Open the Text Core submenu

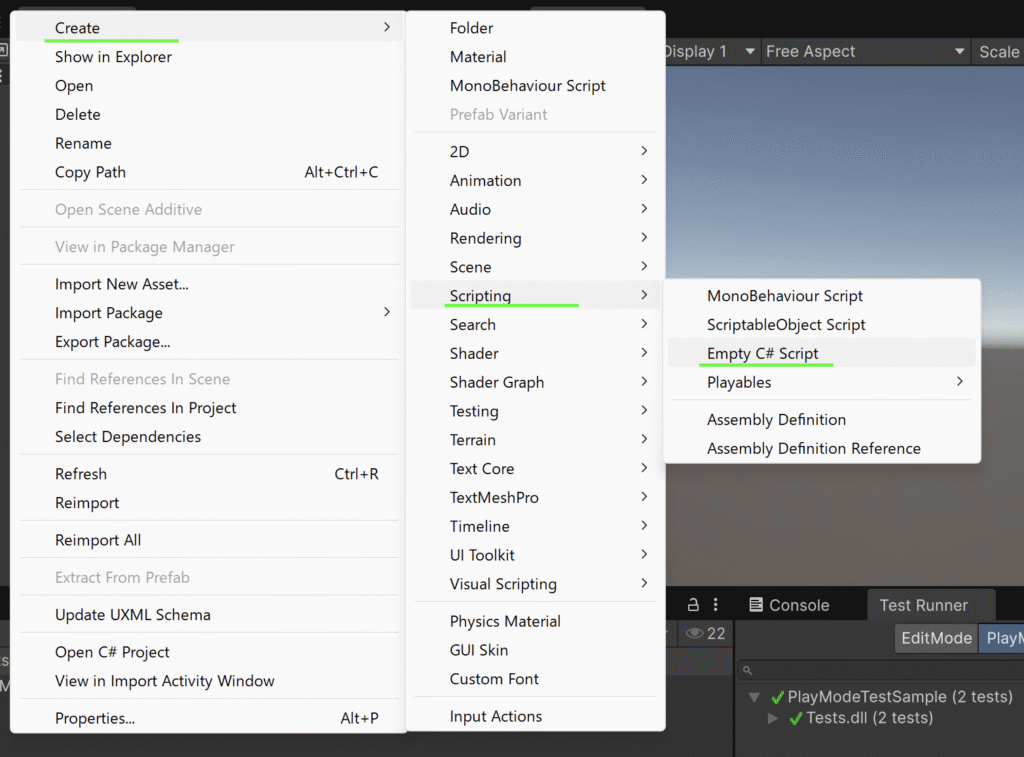(536, 468)
